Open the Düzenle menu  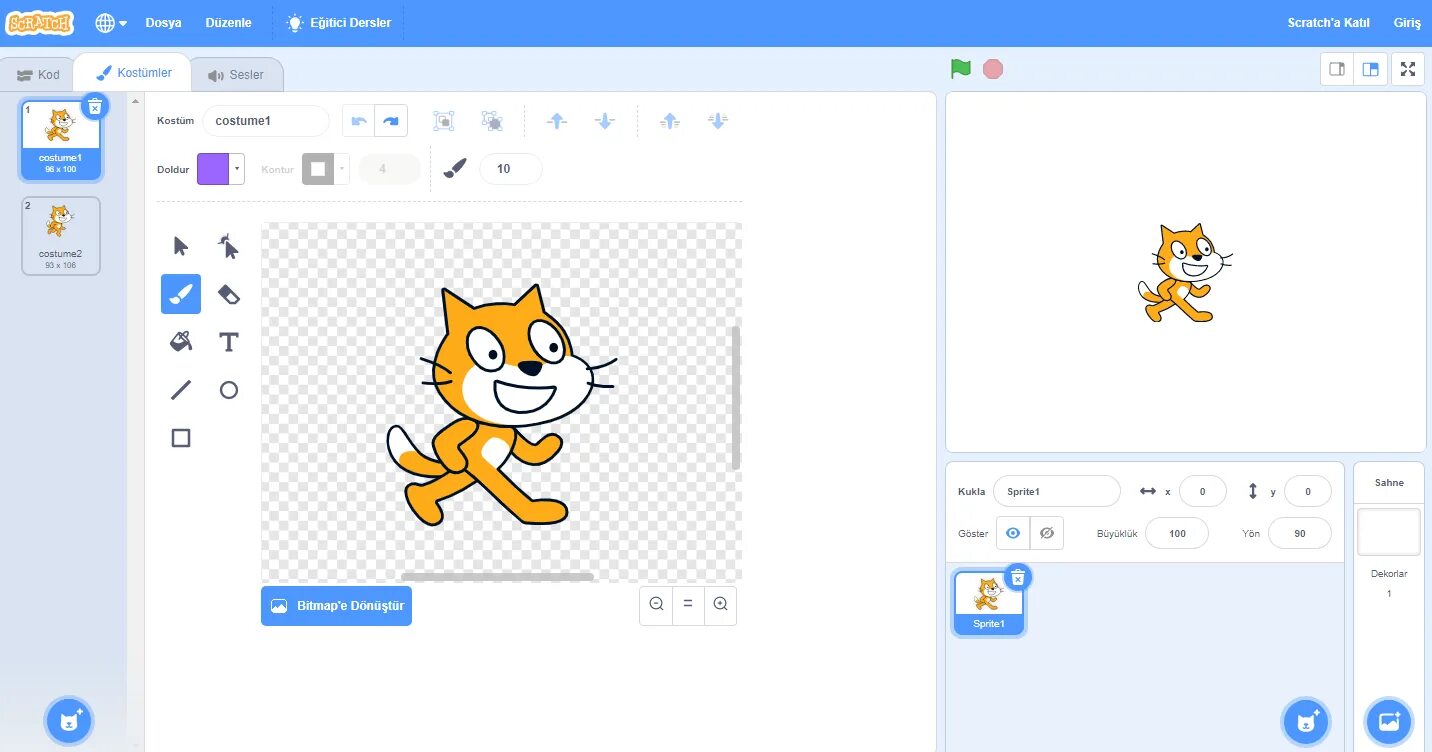[229, 22]
